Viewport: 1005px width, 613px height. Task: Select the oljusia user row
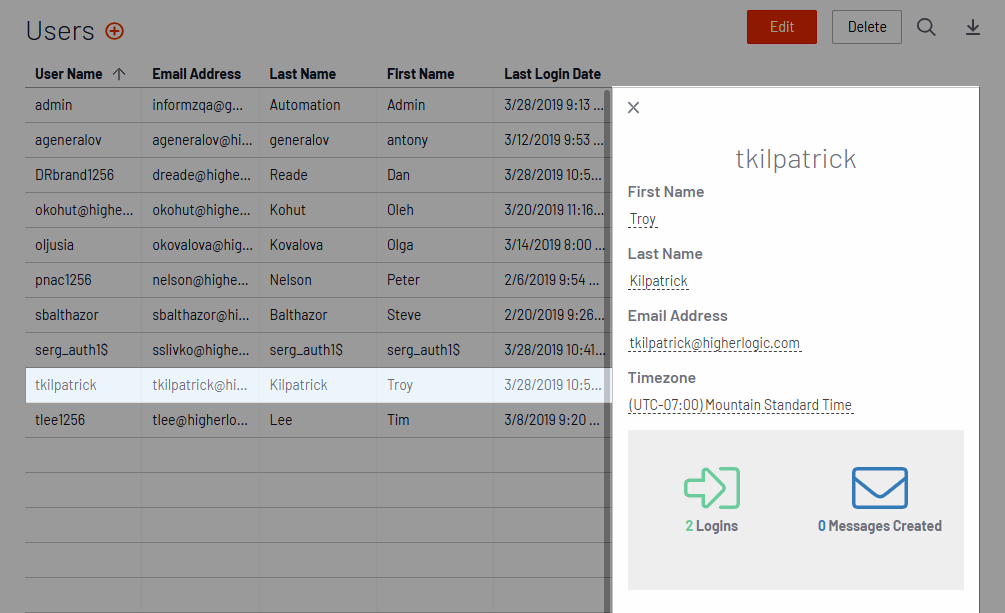[x=319, y=245]
